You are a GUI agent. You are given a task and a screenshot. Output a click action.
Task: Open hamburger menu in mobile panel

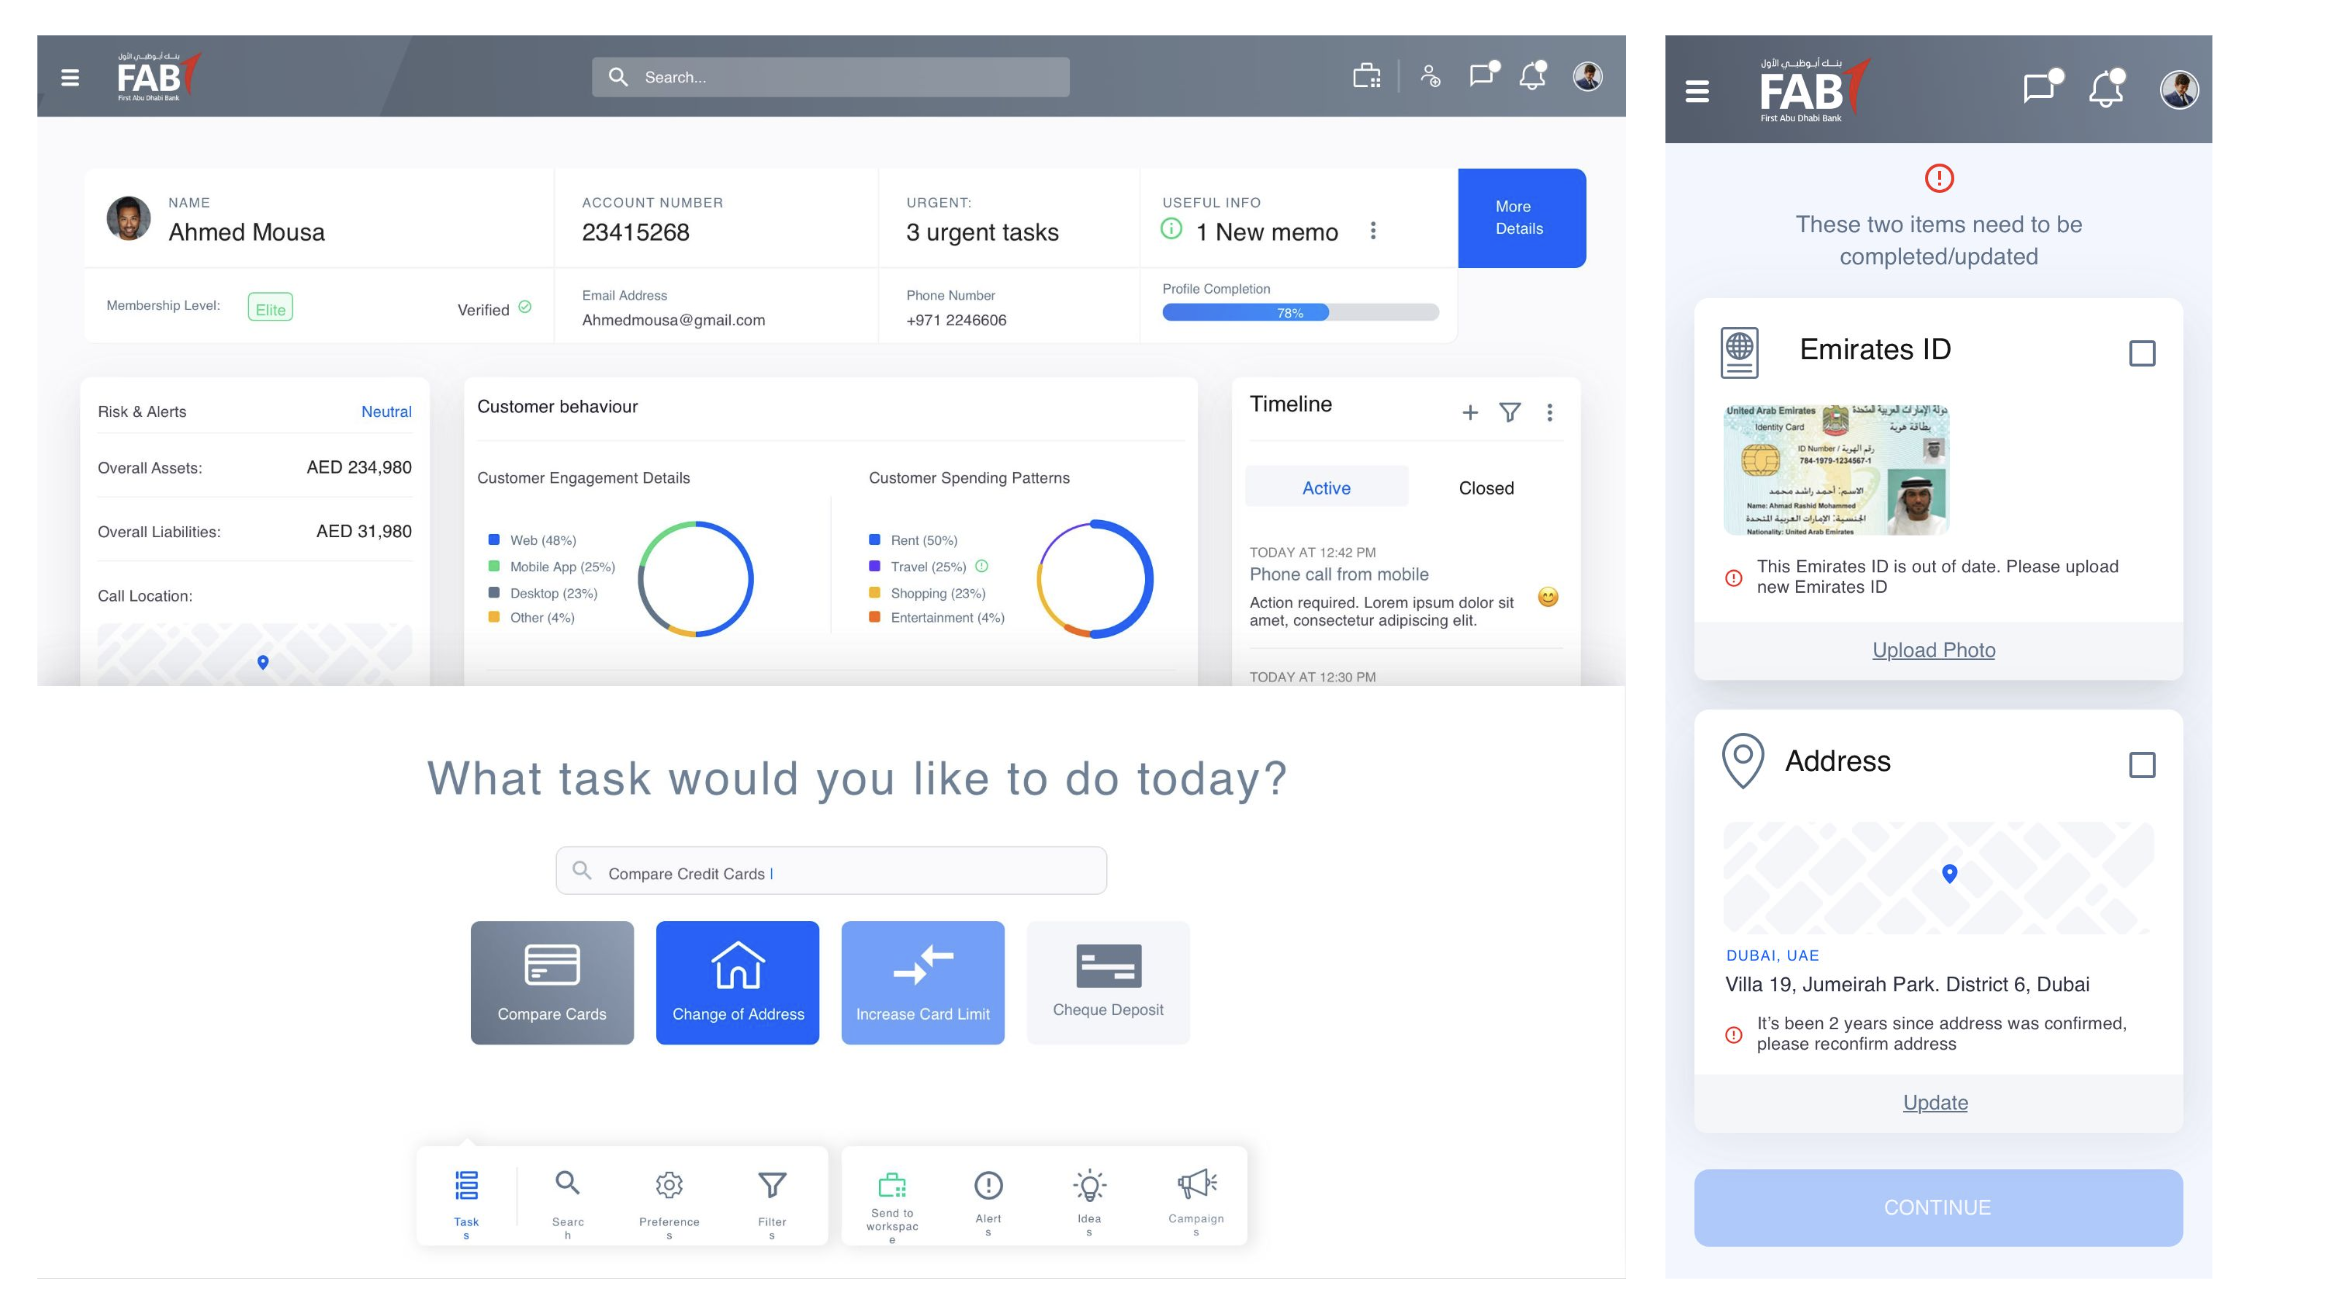tap(1697, 92)
